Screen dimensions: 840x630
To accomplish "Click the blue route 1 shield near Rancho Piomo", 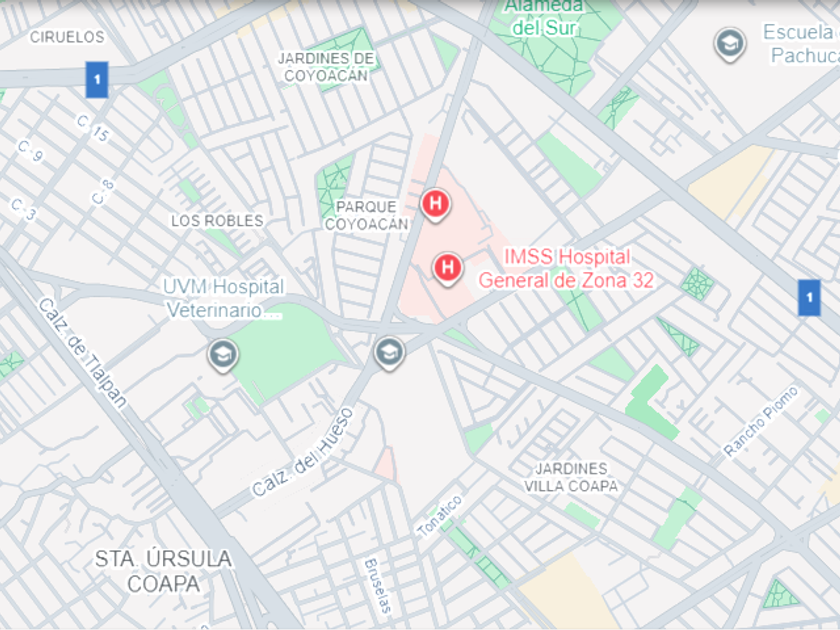I will pos(809,297).
